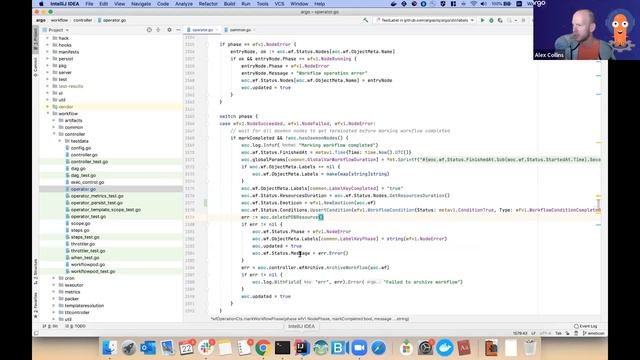Click the Wi-Fi icon in menu bar
This screenshot has width=640, height=360.
tap(473, 4)
